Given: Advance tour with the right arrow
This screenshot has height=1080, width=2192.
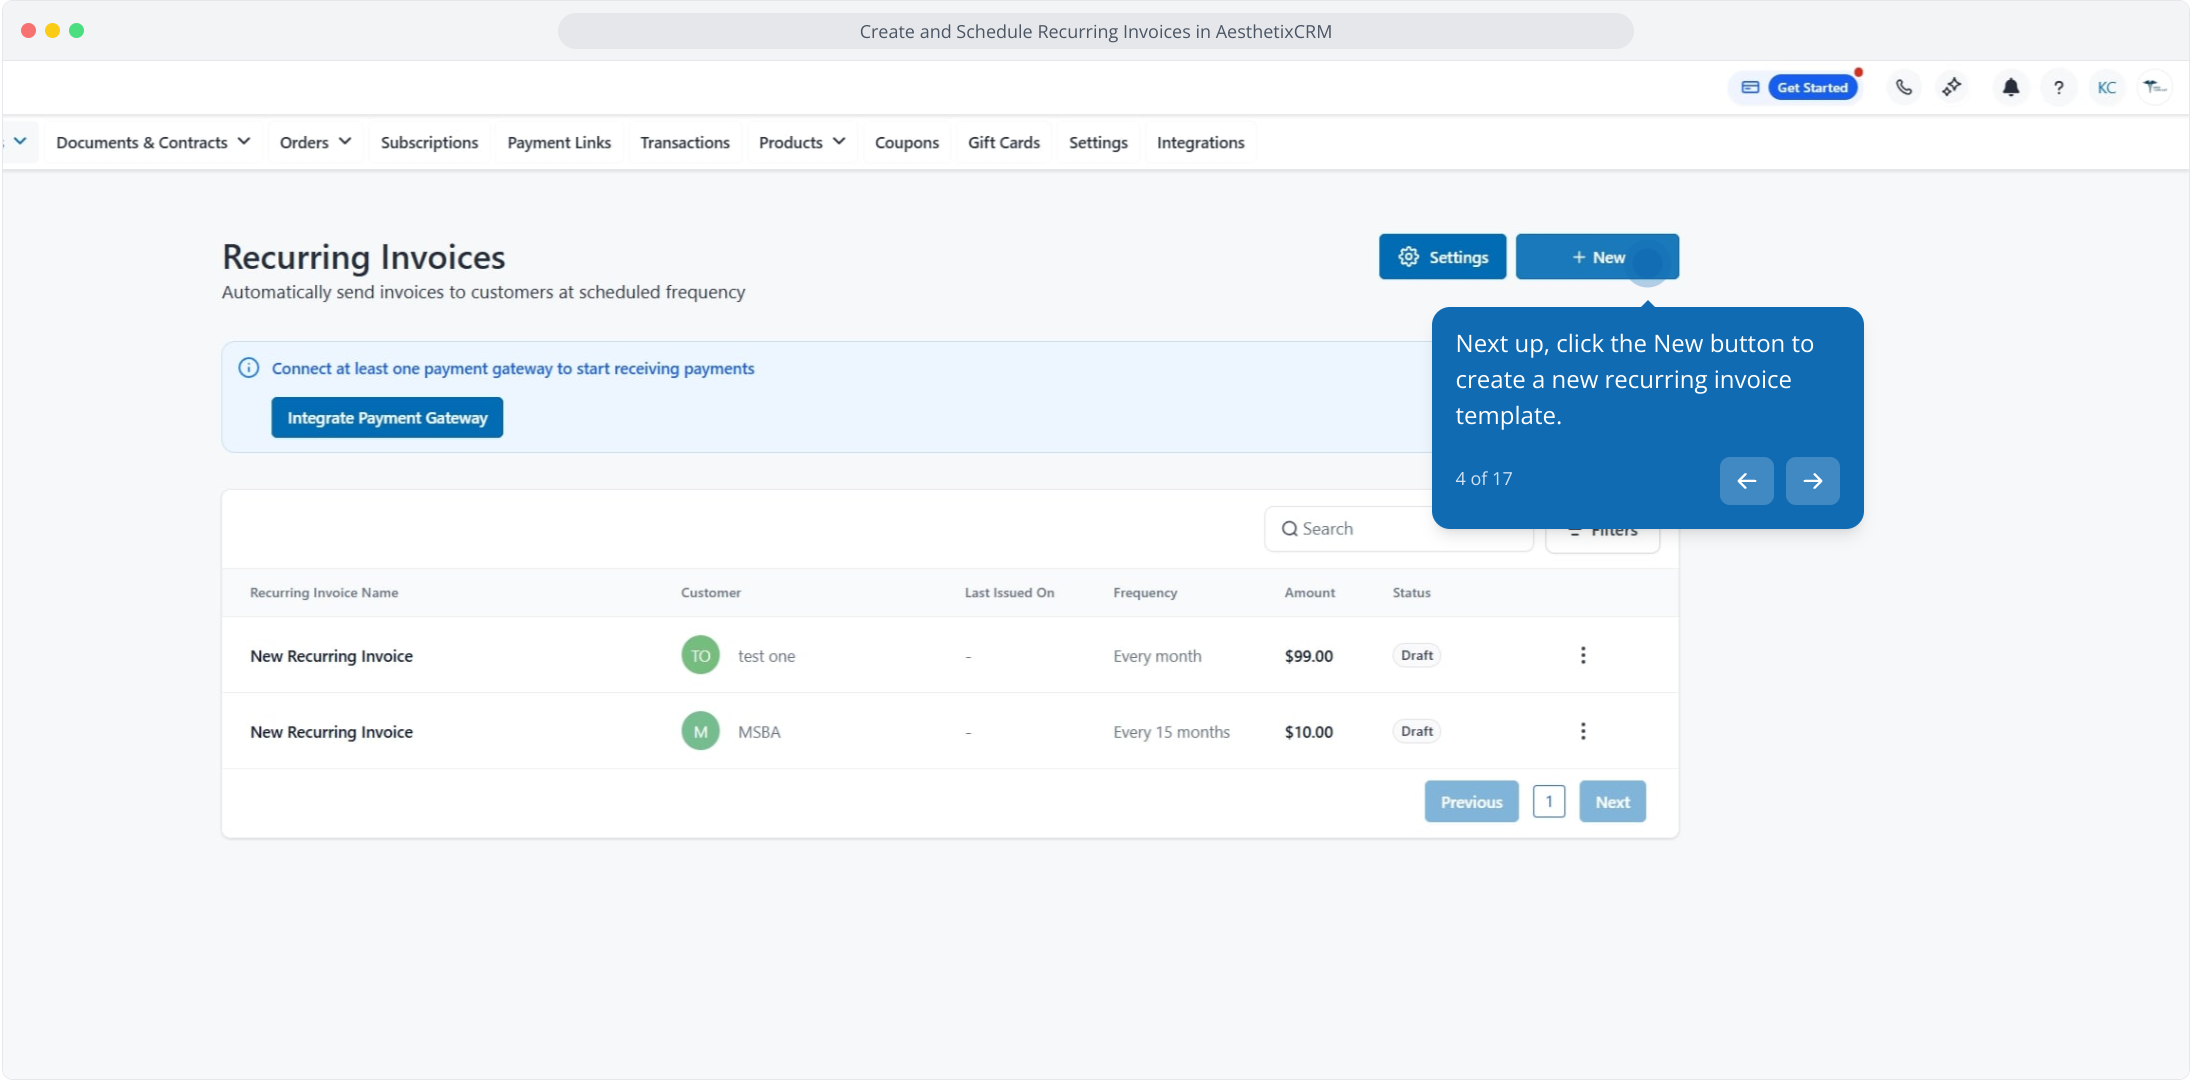Looking at the screenshot, I should tap(1812, 481).
